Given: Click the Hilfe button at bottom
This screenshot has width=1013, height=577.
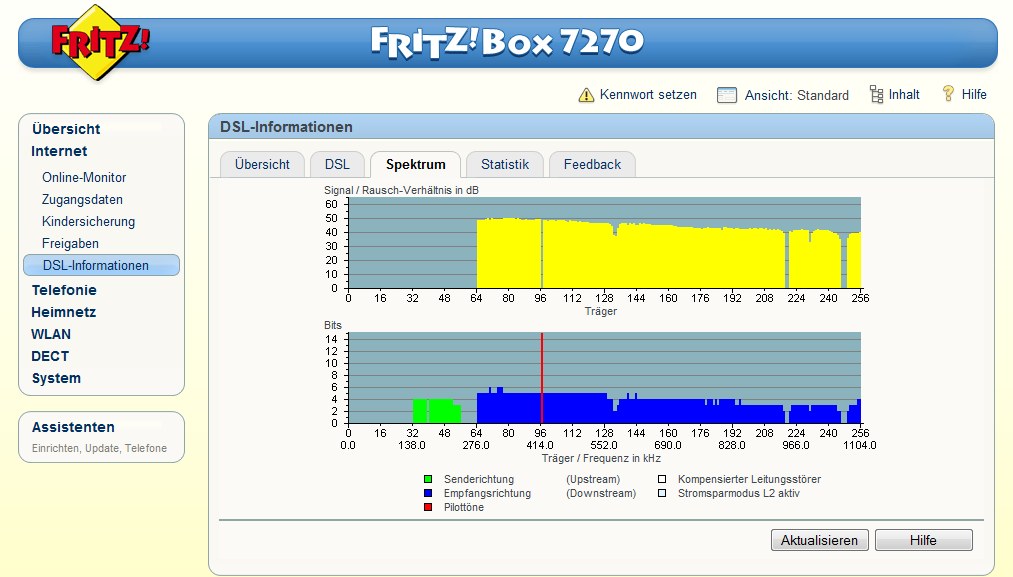Looking at the screenshot, I should click(x=923, y=540).
